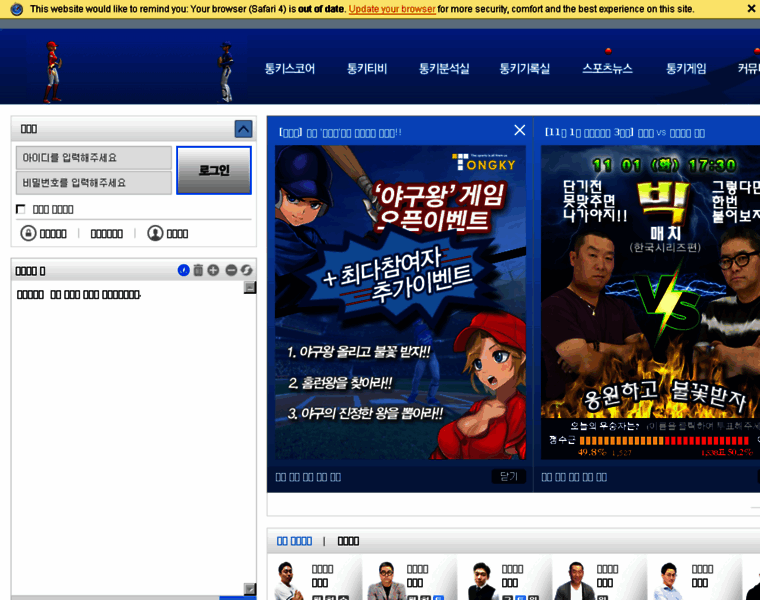Click the fifth analyst photo in light shirt

pyautogui.click(x=670, y=581)
